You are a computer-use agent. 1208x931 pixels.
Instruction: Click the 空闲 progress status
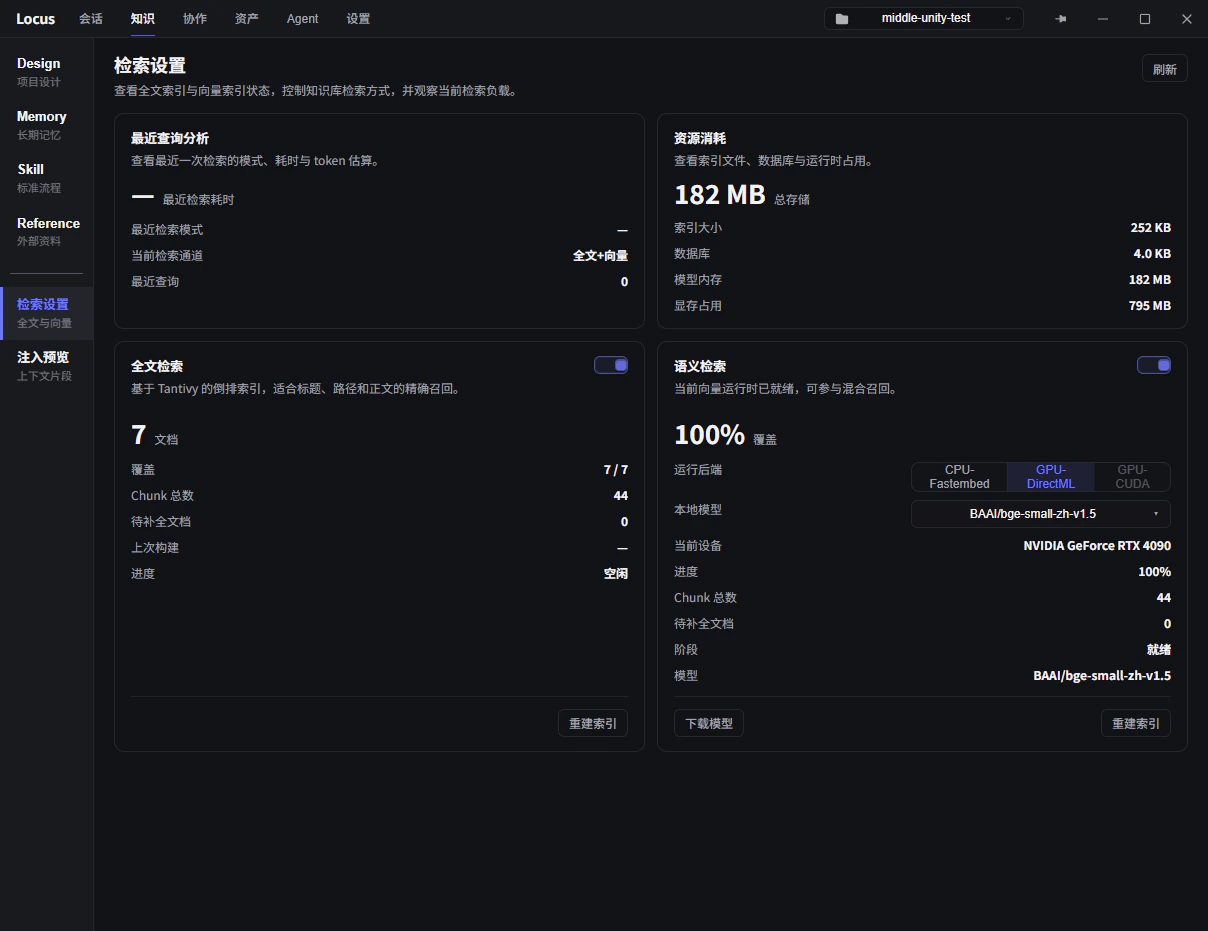point(616,574)
